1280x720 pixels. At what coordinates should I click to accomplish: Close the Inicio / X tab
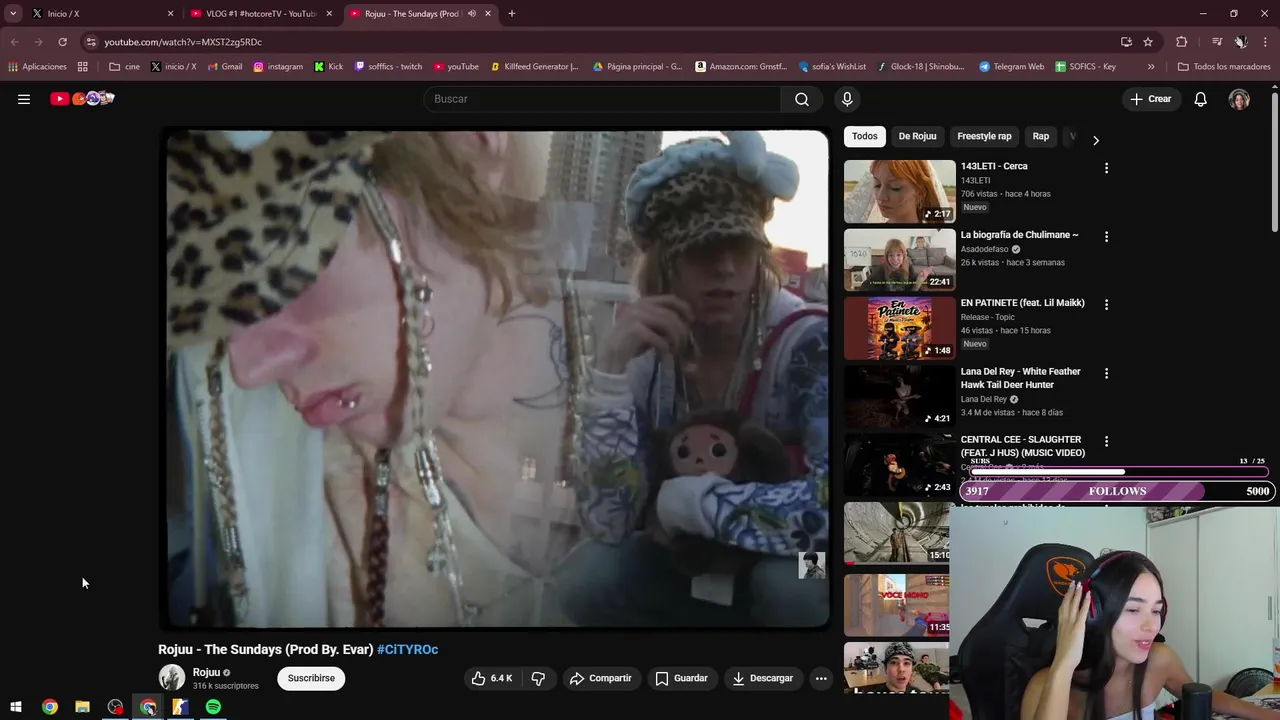pos(170,14)
